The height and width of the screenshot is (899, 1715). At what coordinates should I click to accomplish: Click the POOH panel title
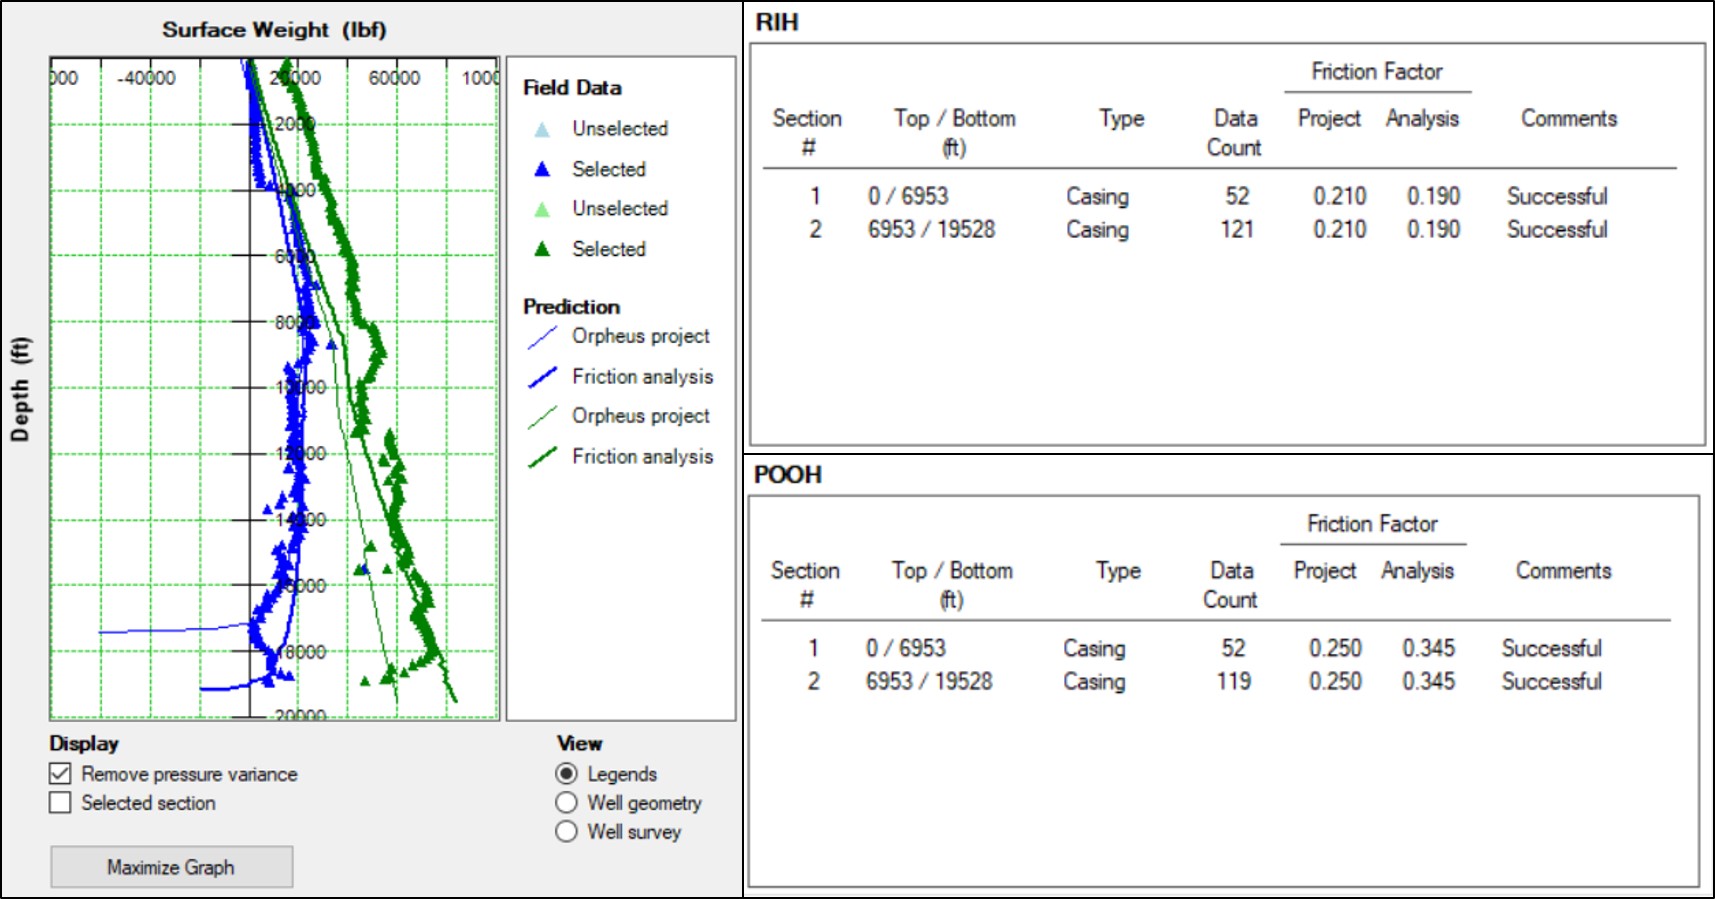[x=788, y=474]
